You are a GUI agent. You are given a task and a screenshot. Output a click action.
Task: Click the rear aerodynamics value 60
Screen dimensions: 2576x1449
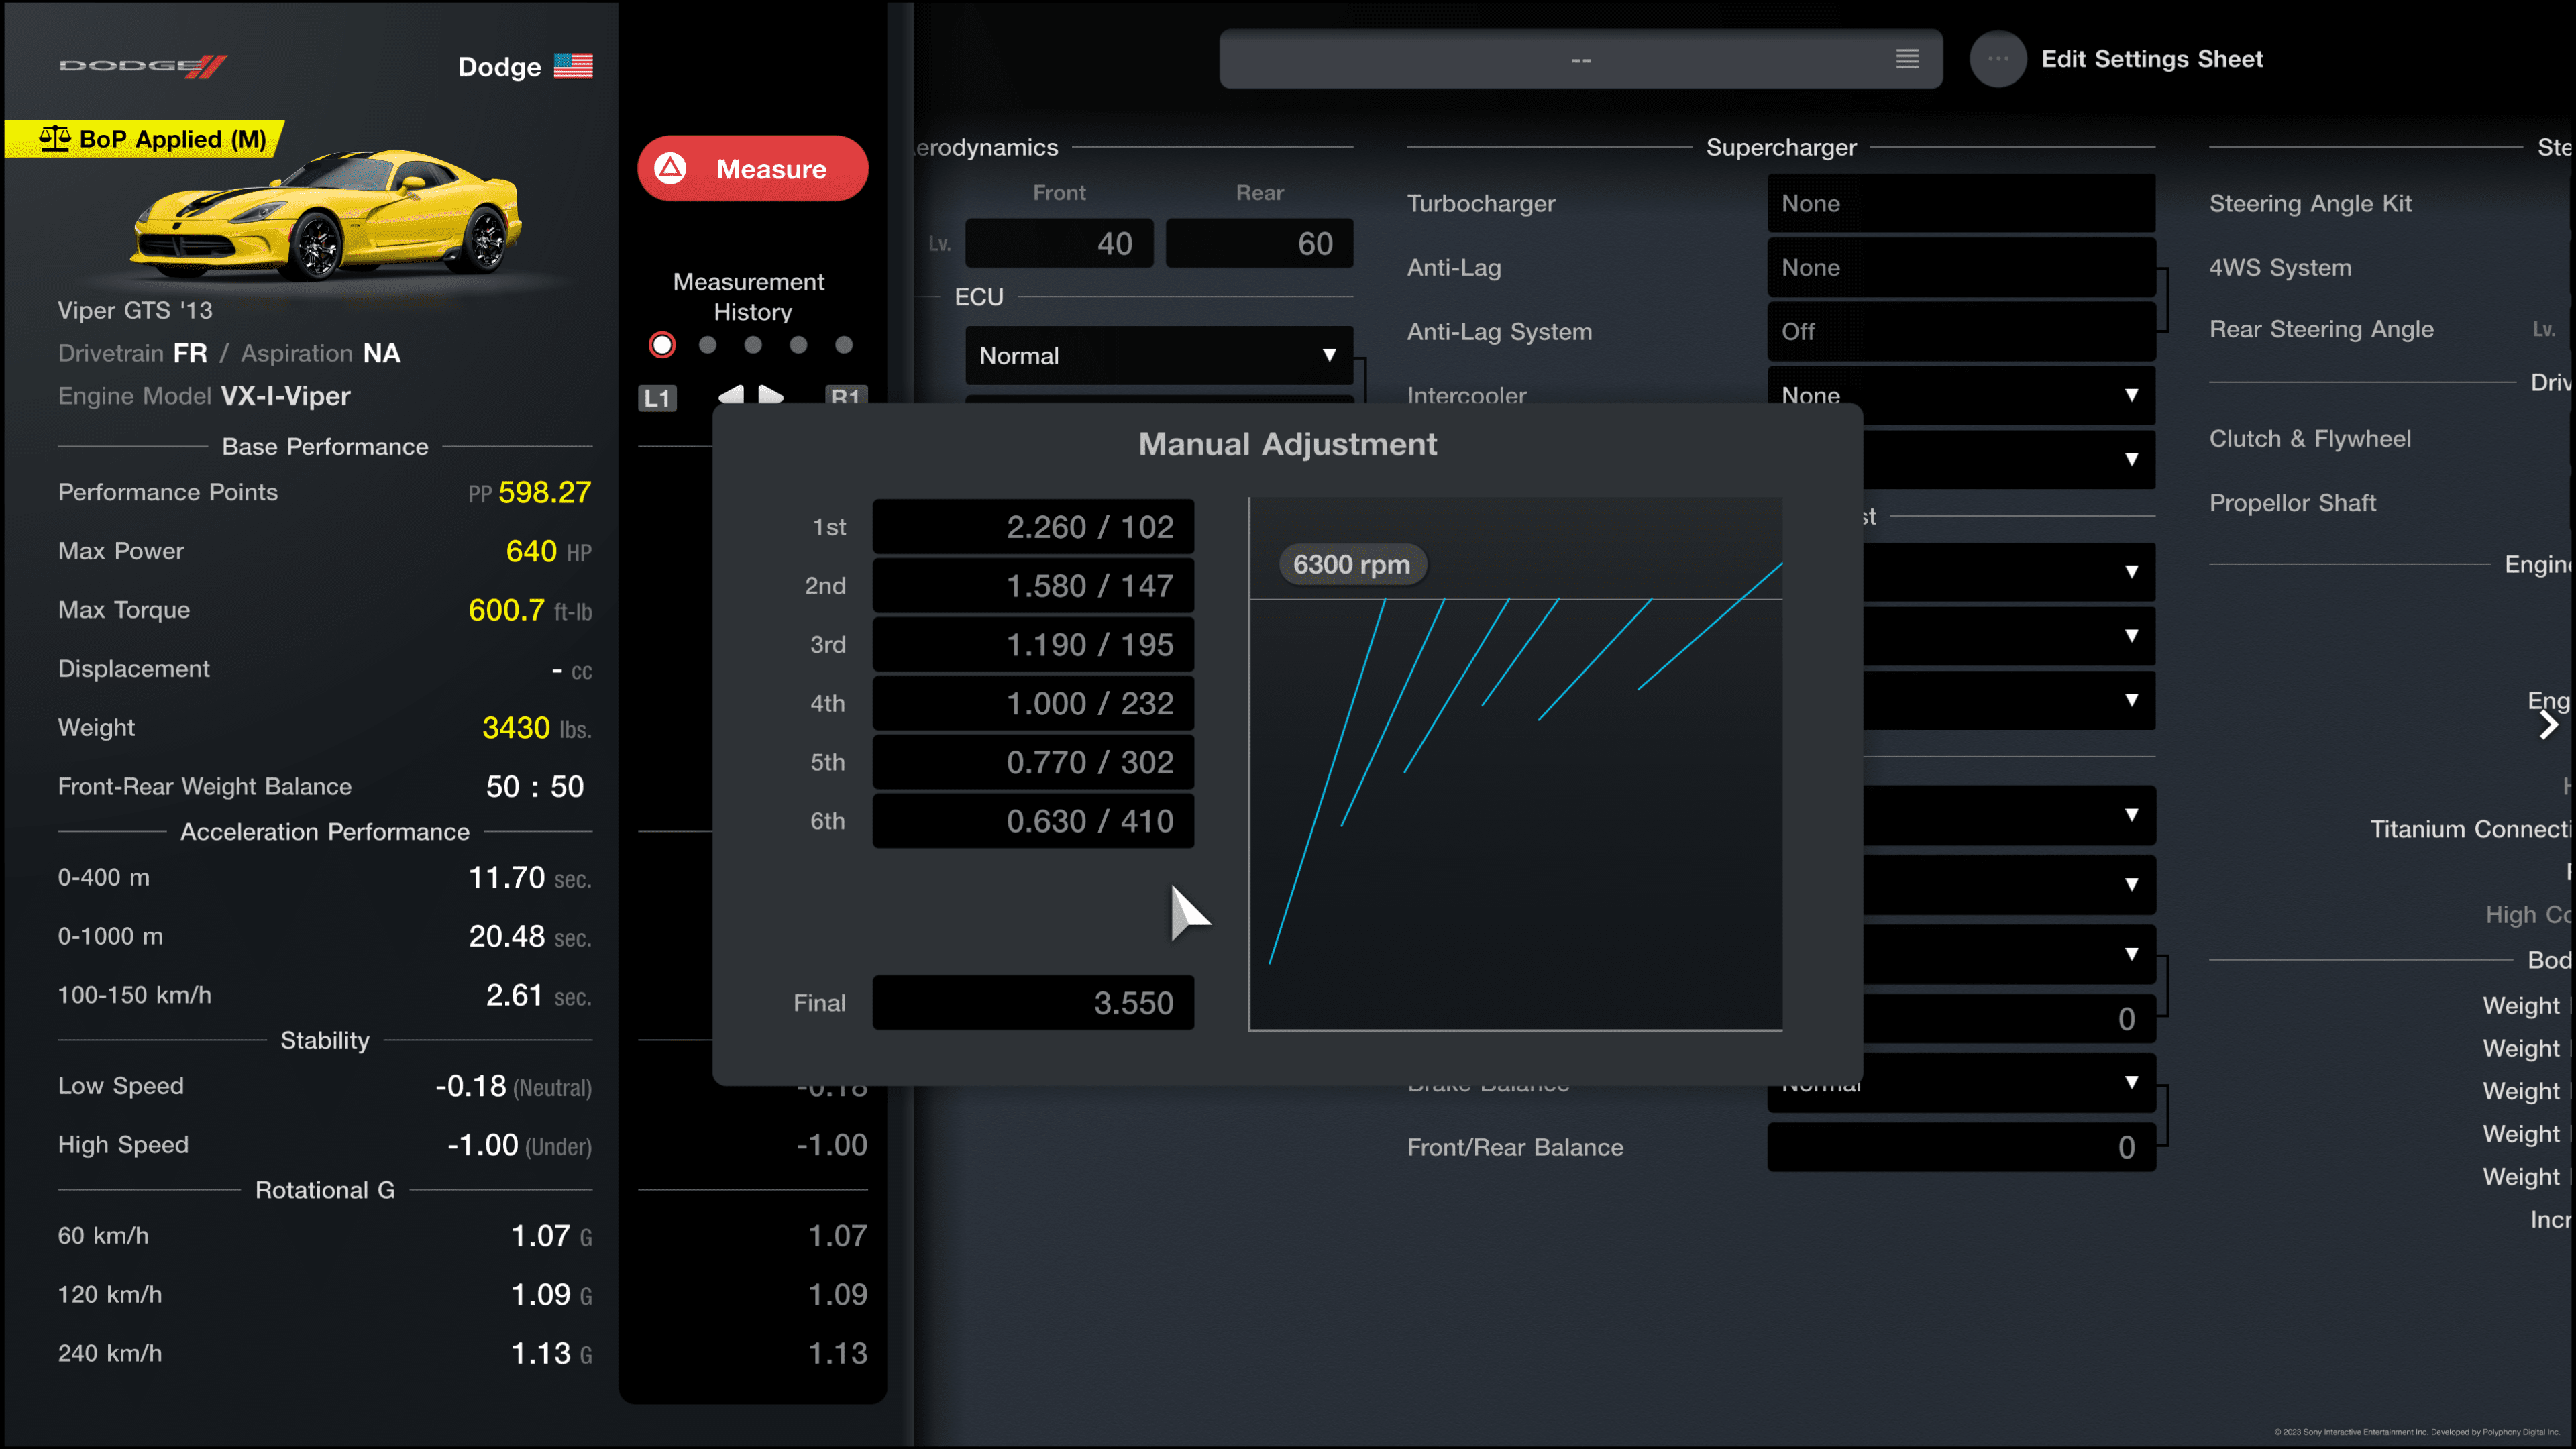coord(1259,243)
